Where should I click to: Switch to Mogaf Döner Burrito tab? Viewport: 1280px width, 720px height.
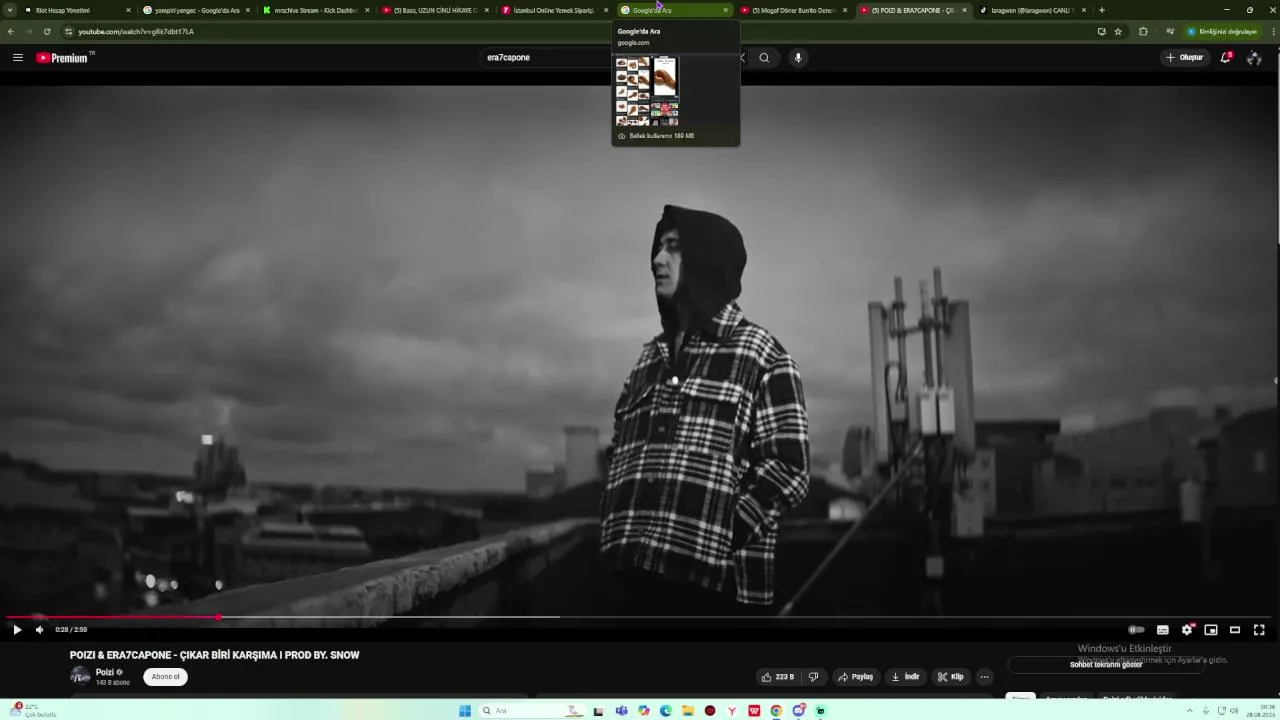tap(793, 10)
